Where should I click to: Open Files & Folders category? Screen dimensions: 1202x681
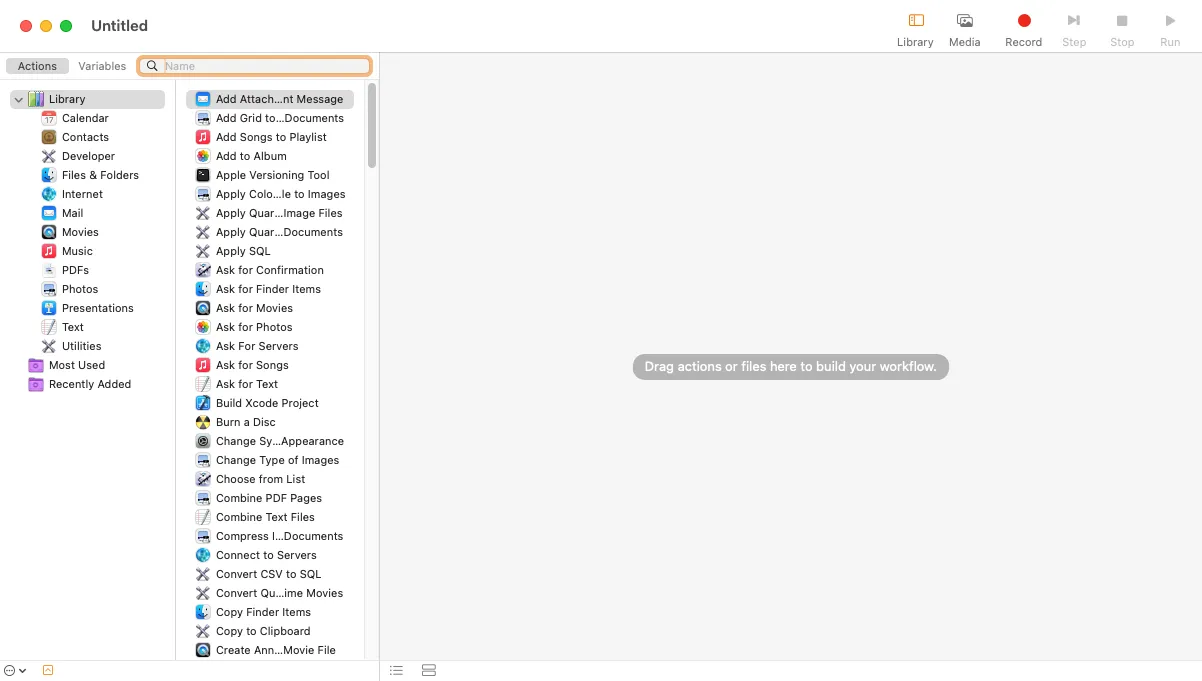(x=100, y=175)
